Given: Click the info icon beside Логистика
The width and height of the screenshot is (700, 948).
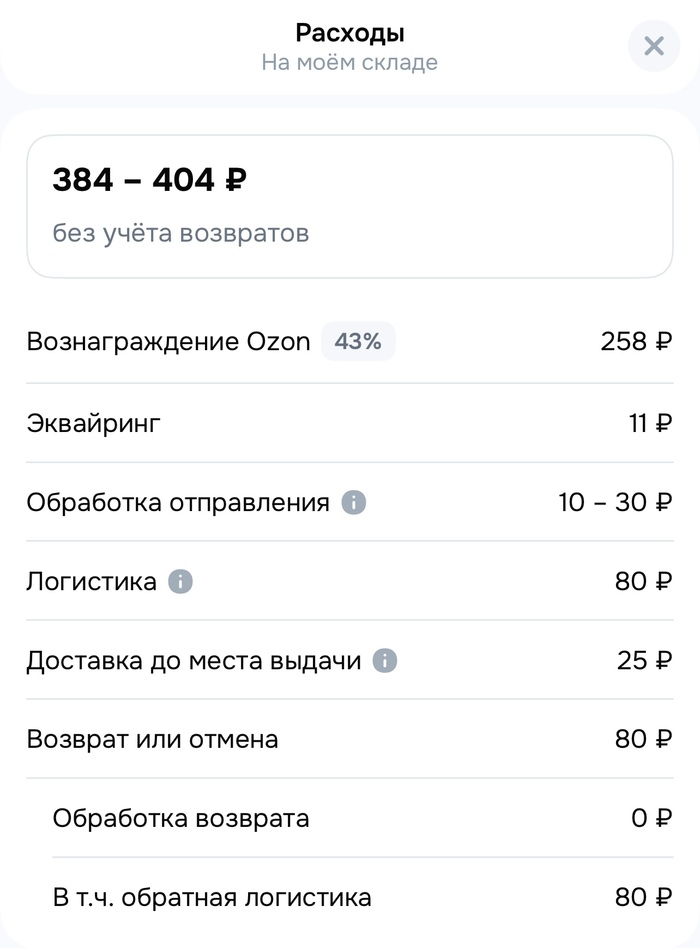Looking at the screenshot, I should point(182,581).
